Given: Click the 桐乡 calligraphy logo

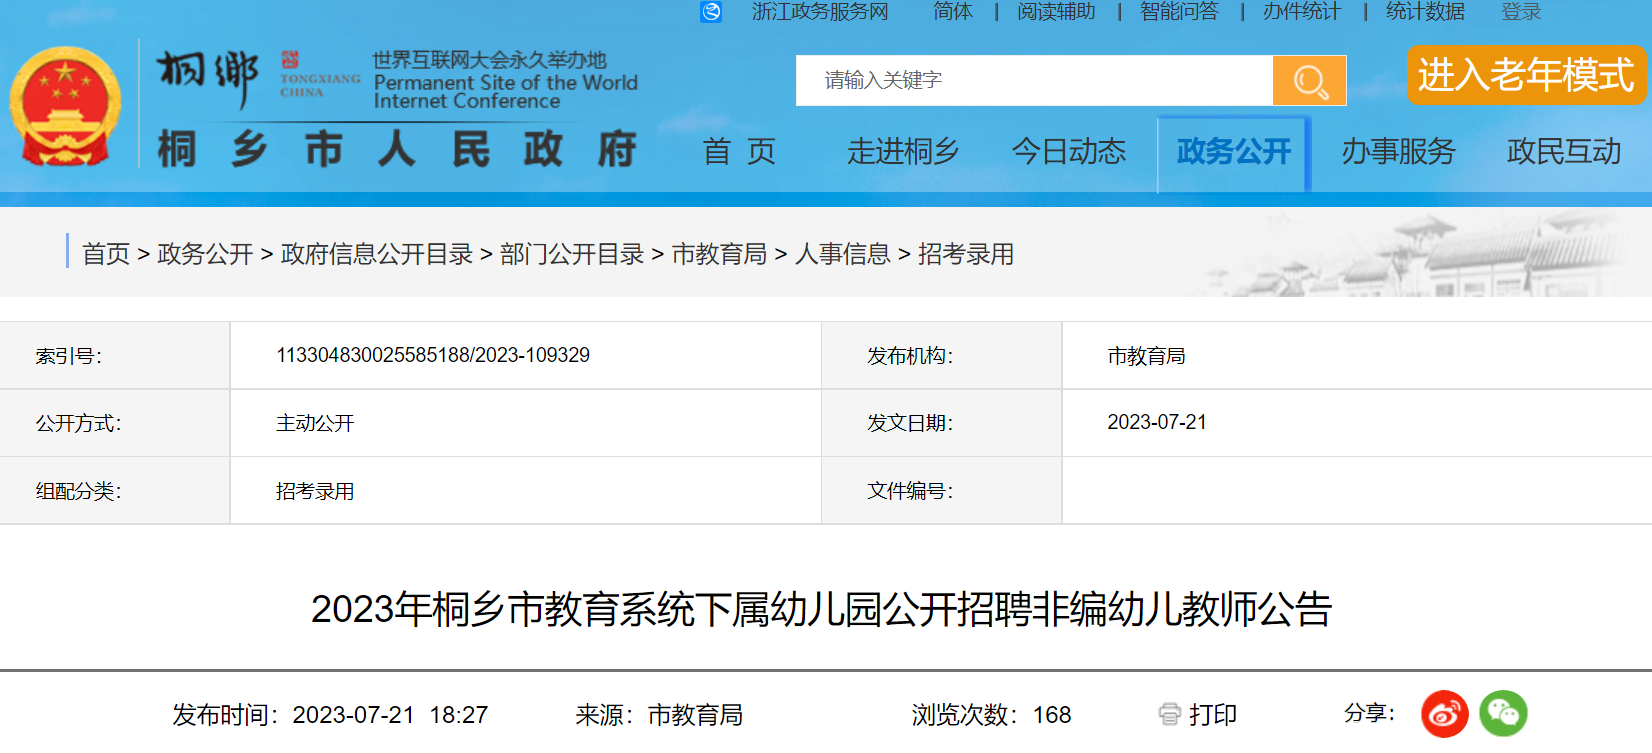Looking at the screenshot, I should pyautogui.click(x=207, y=77).
